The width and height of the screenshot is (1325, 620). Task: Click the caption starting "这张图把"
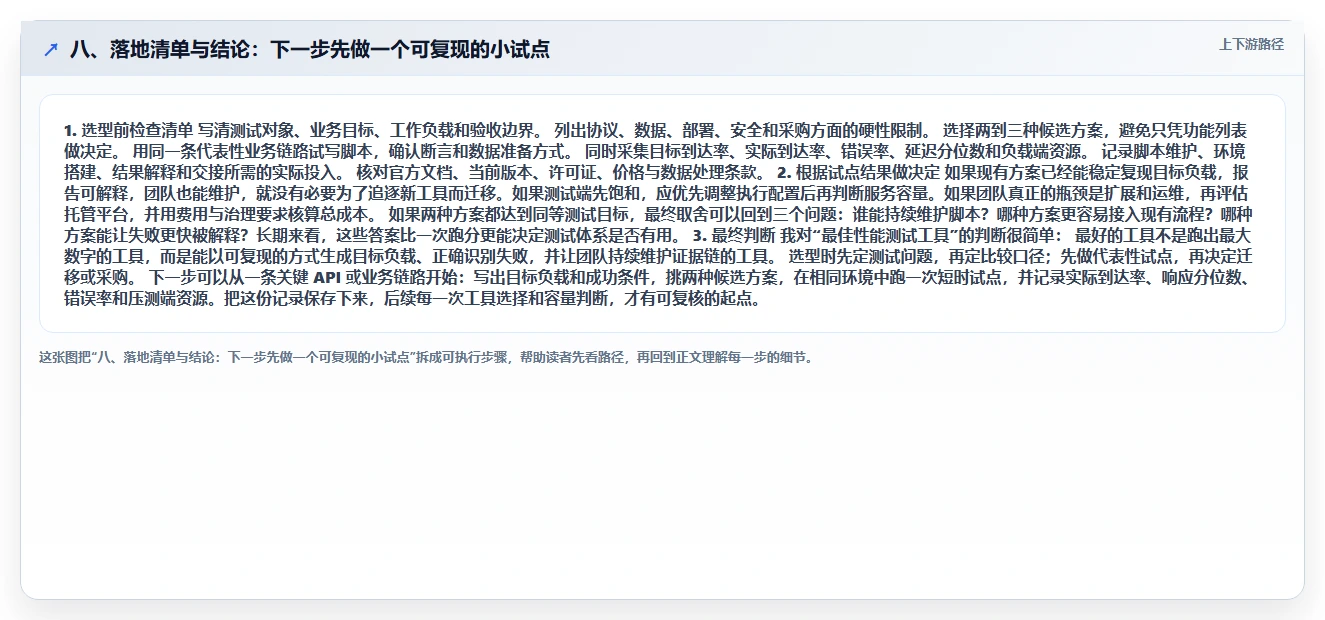point(428,357)
